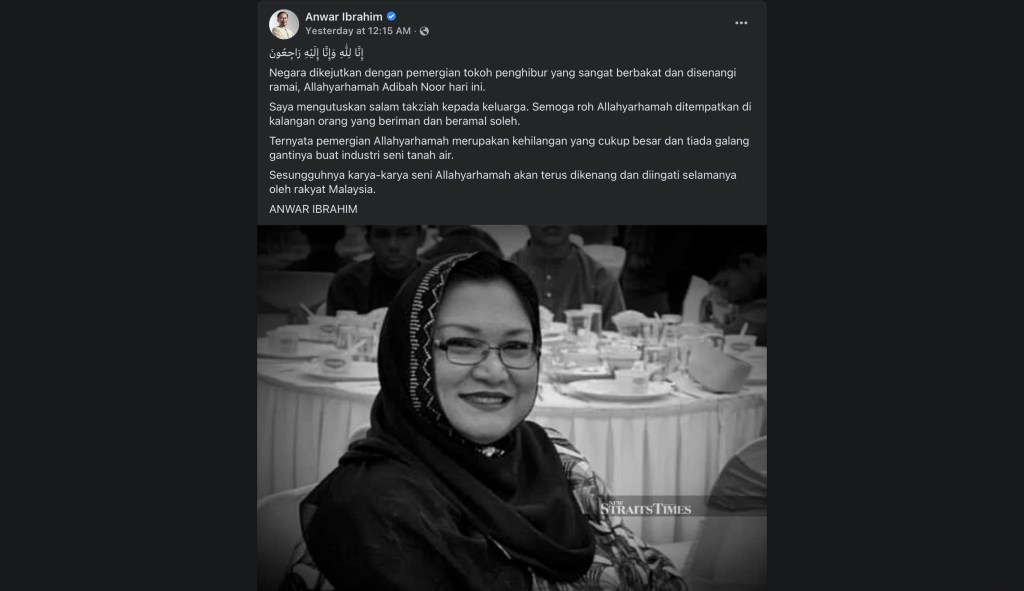Viewport: 1024px width, 591px height.
Task: Open the three-dots post options menu
Action: 741,23
